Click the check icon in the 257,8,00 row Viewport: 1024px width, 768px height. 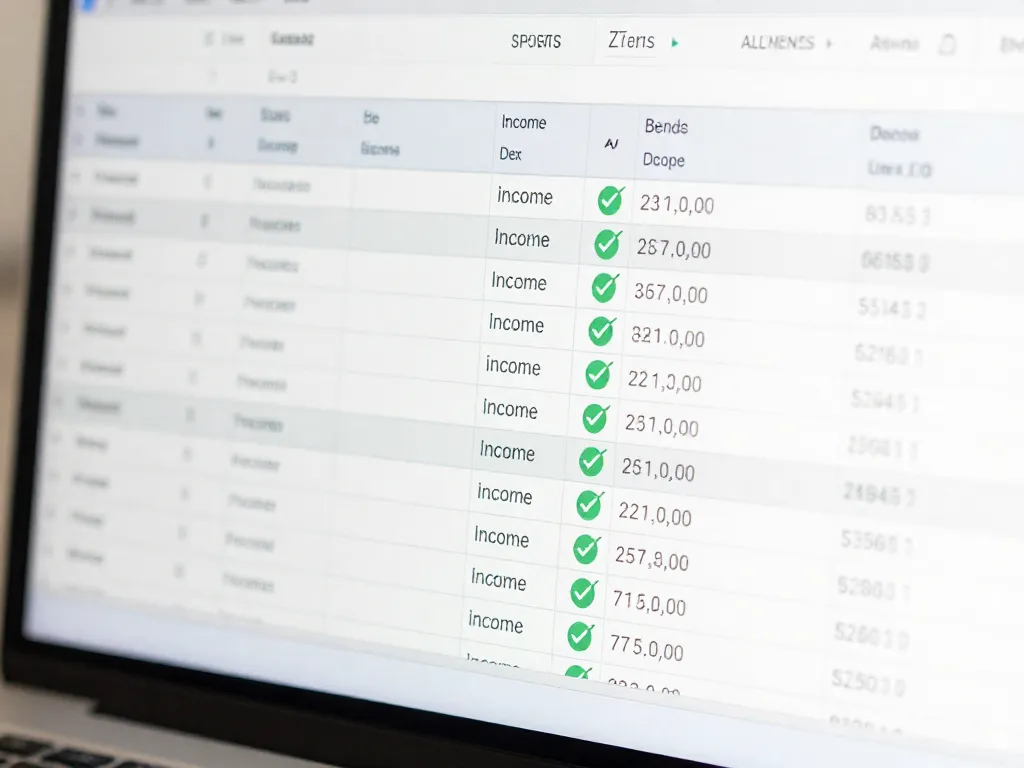coord(587,547)
